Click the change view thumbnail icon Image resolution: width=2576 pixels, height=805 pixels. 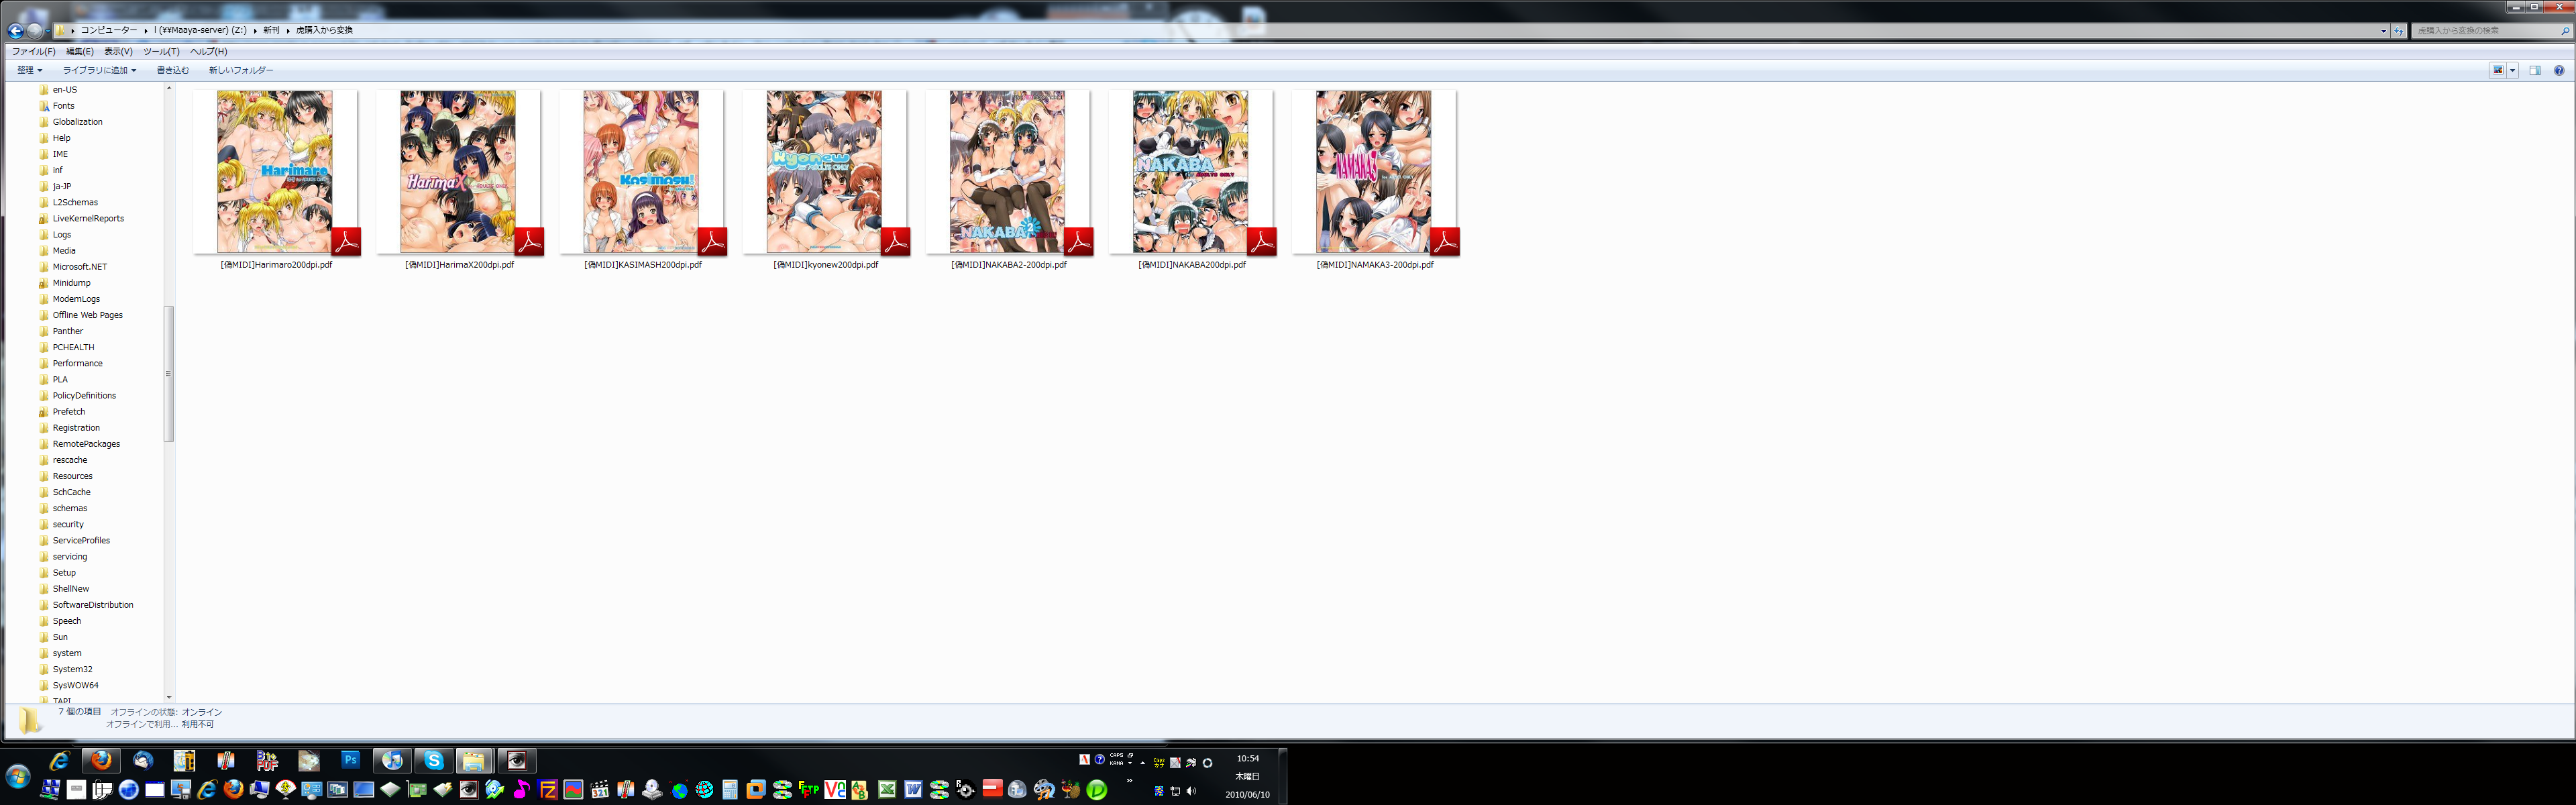[2498, 70]
